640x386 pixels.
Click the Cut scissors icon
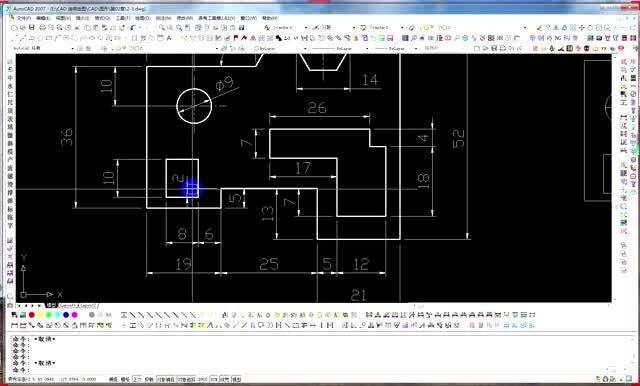pyautogui.click(x=78, y=28)
